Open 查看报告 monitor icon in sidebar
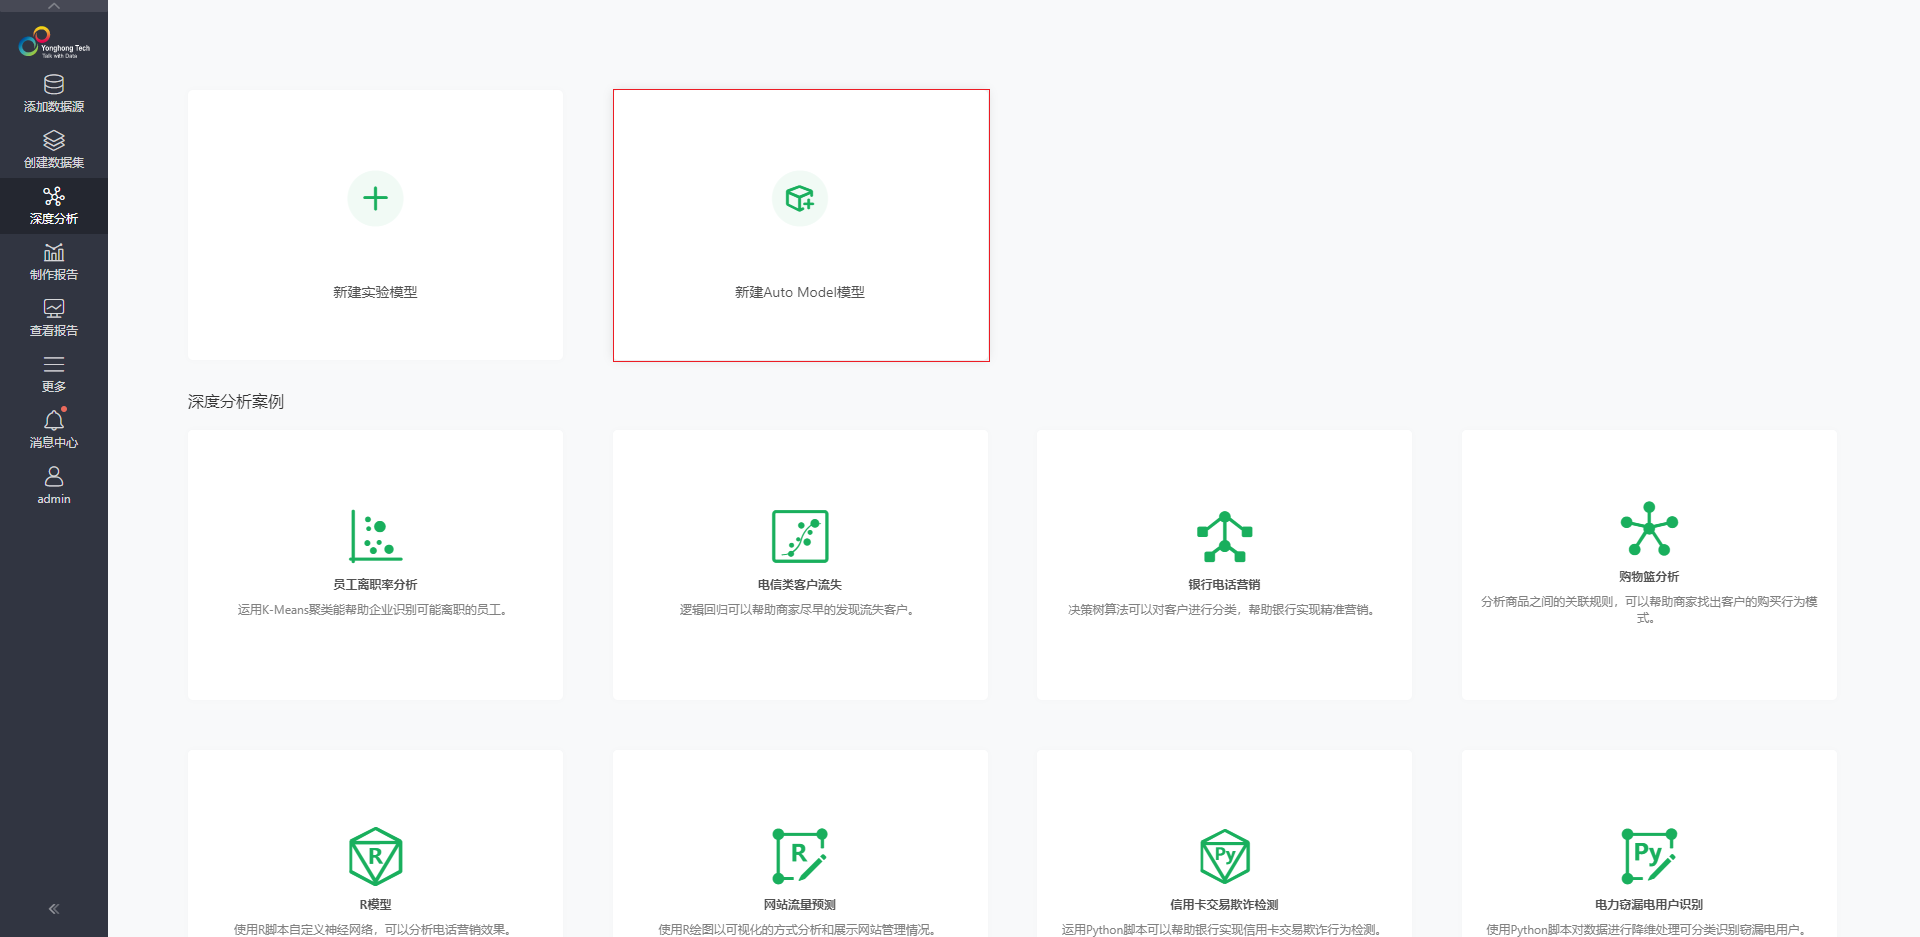The width and height of the screenshot is (1920, 937). [x=54, y=309]
